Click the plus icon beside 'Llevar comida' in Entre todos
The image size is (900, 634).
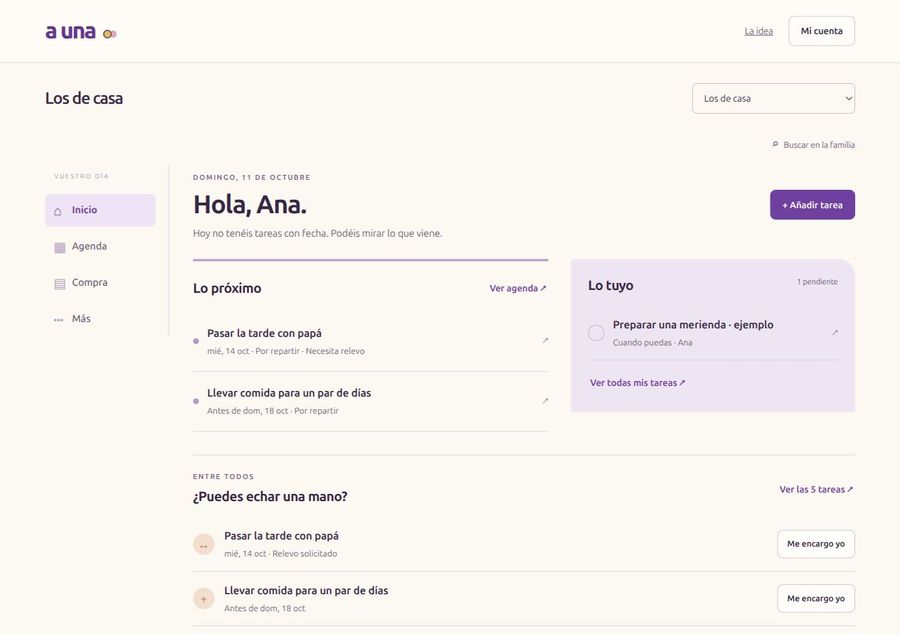203,599
